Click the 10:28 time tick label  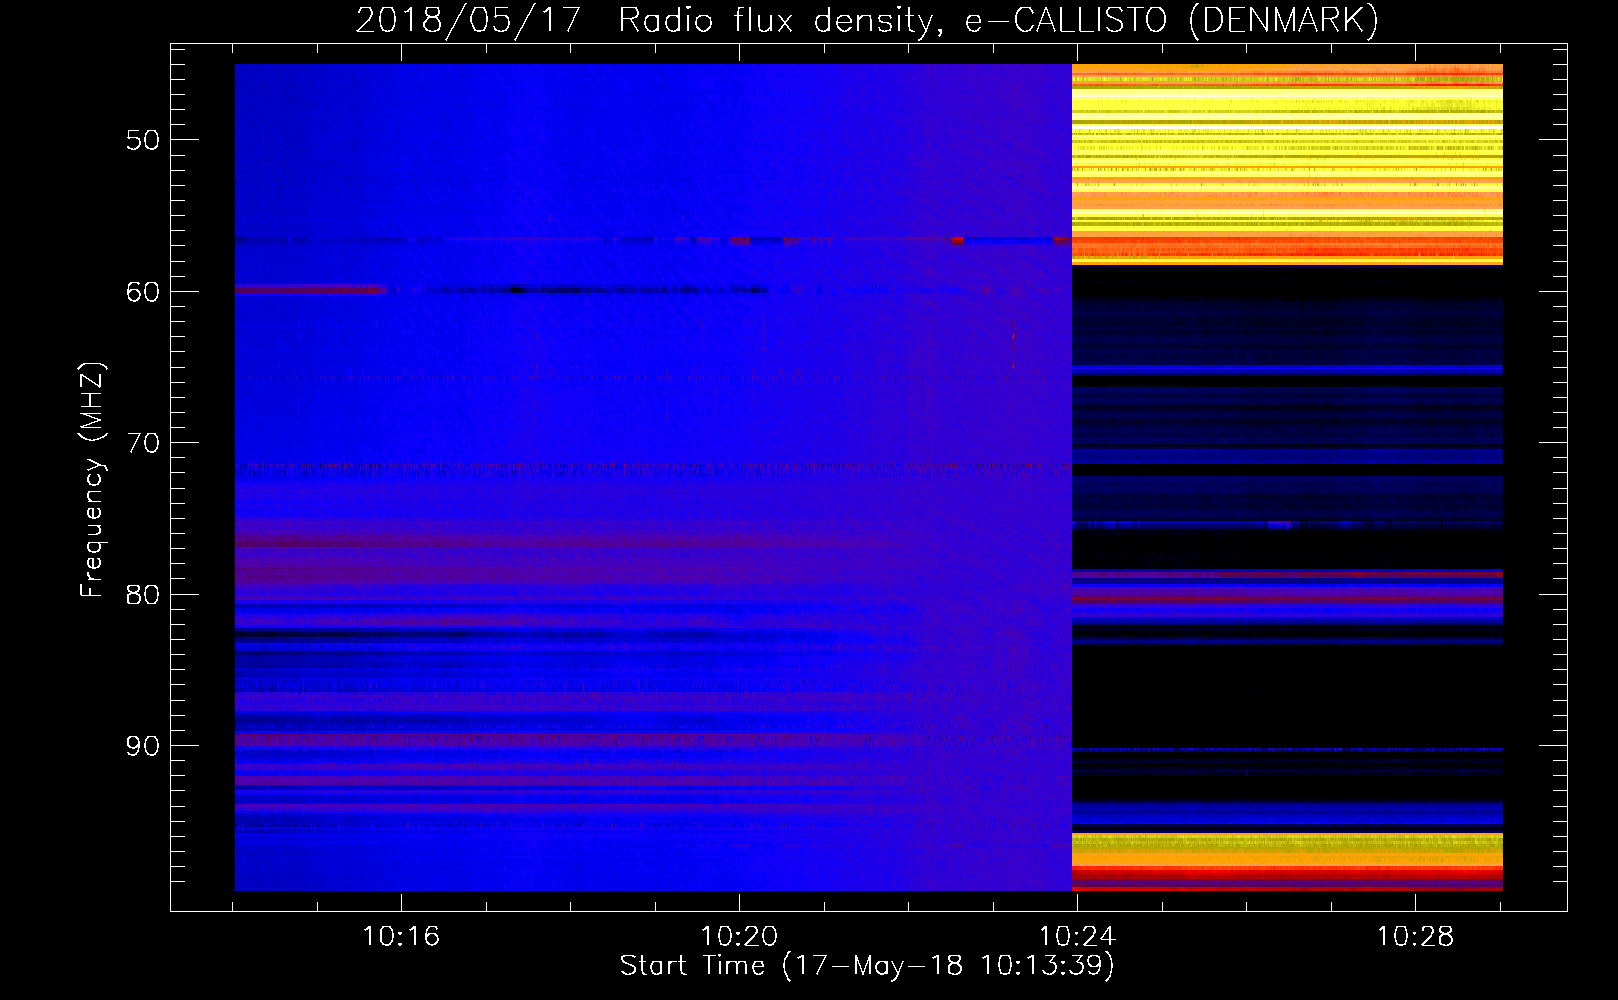1415,937
